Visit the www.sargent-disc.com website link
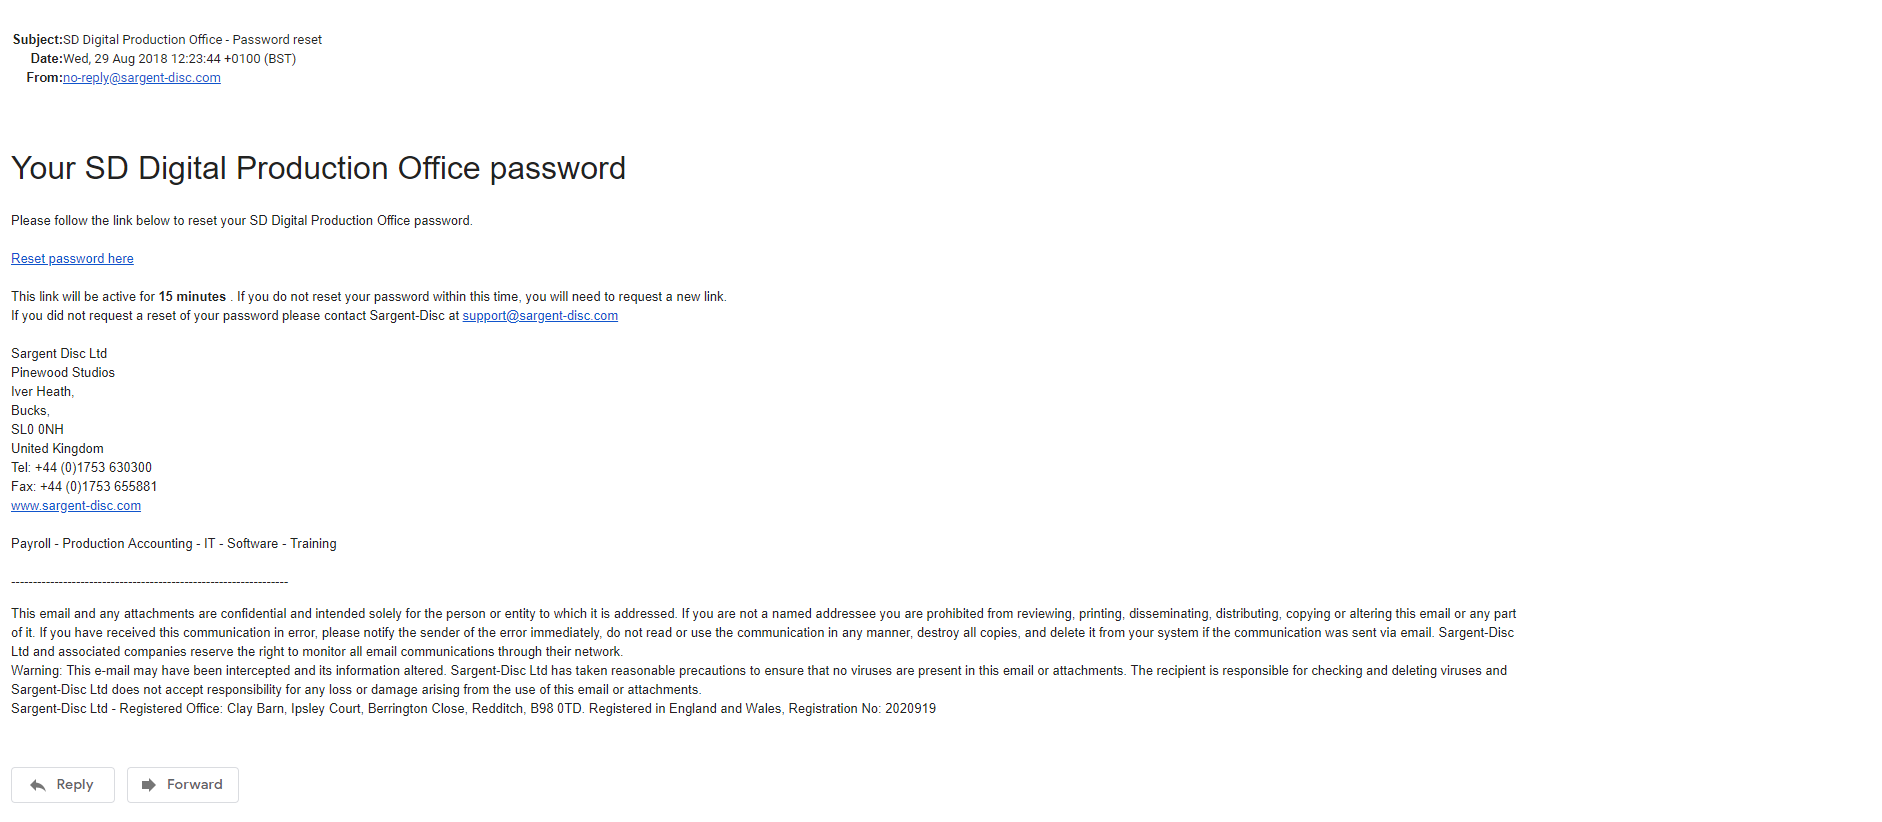 click(76, 506)
